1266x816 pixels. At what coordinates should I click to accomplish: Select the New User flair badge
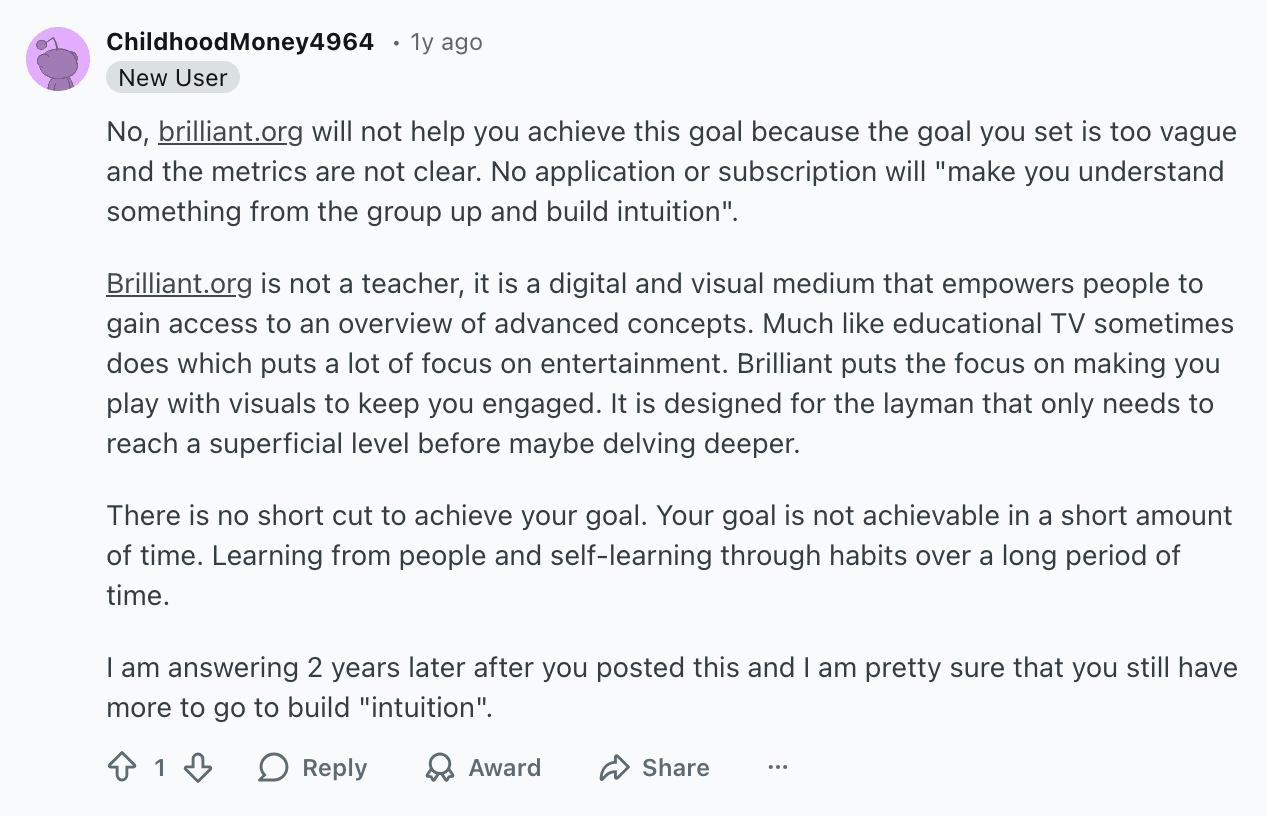tap(172, 77)
